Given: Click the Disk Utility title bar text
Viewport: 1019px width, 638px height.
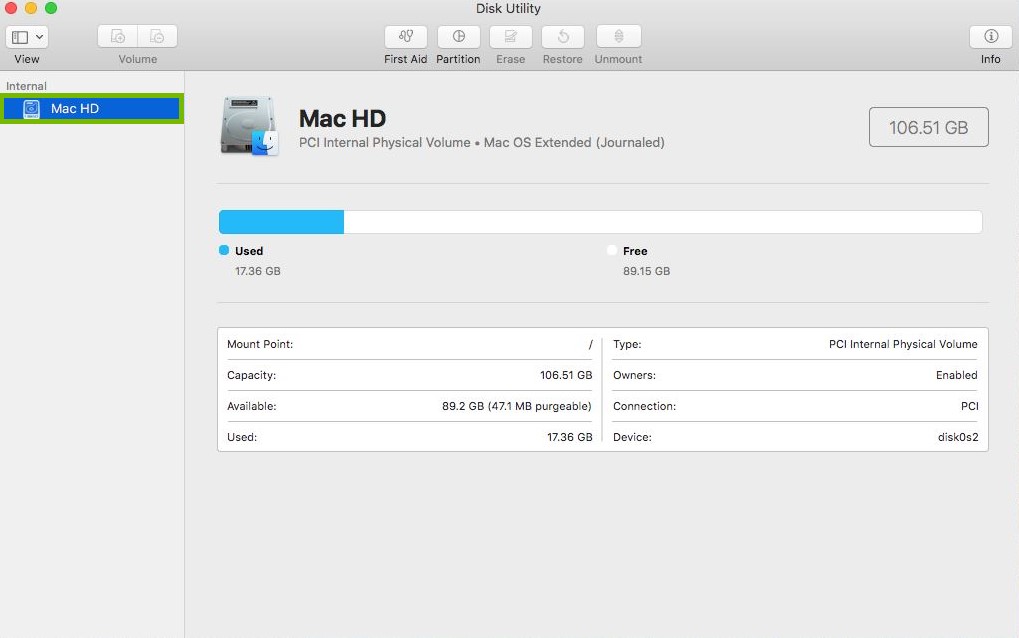Looking at the screenshot, I should click(507, 9).
